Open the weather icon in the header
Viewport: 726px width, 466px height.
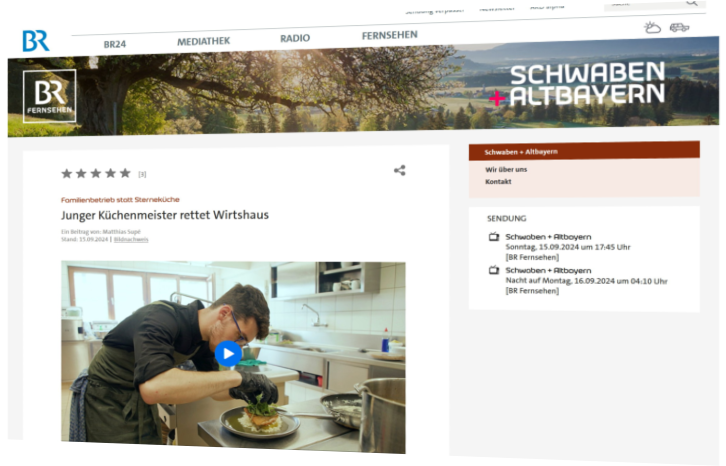[652, 28]
